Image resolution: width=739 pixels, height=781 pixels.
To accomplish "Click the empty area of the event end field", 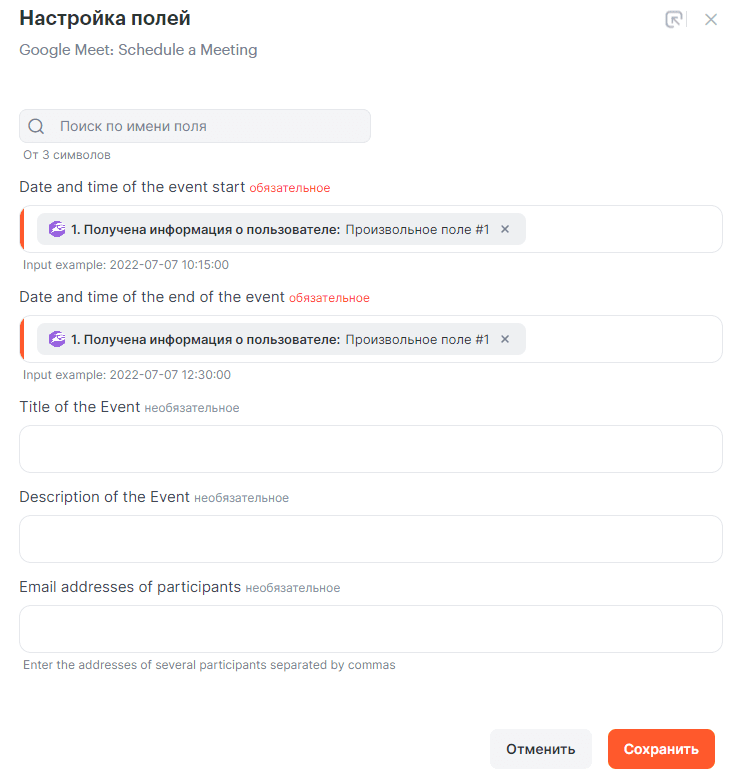I will pos(620,339).
